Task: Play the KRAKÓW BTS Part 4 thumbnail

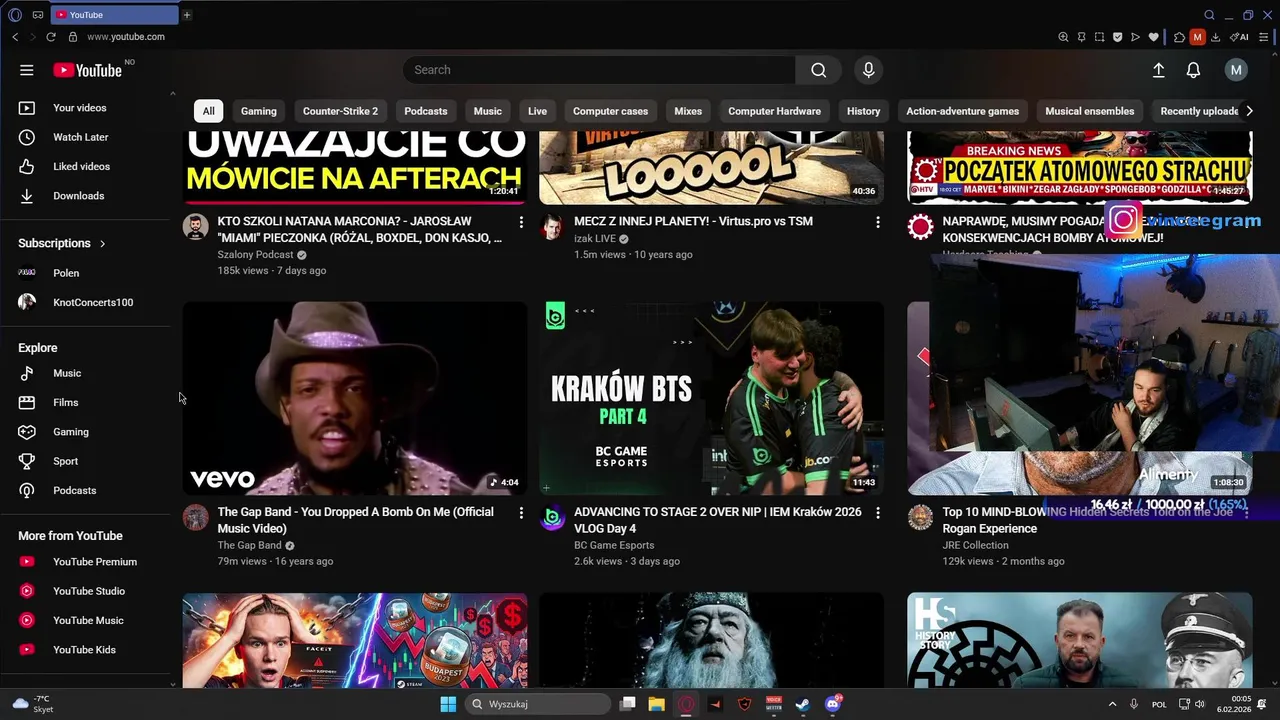Action: pos(711,399)
